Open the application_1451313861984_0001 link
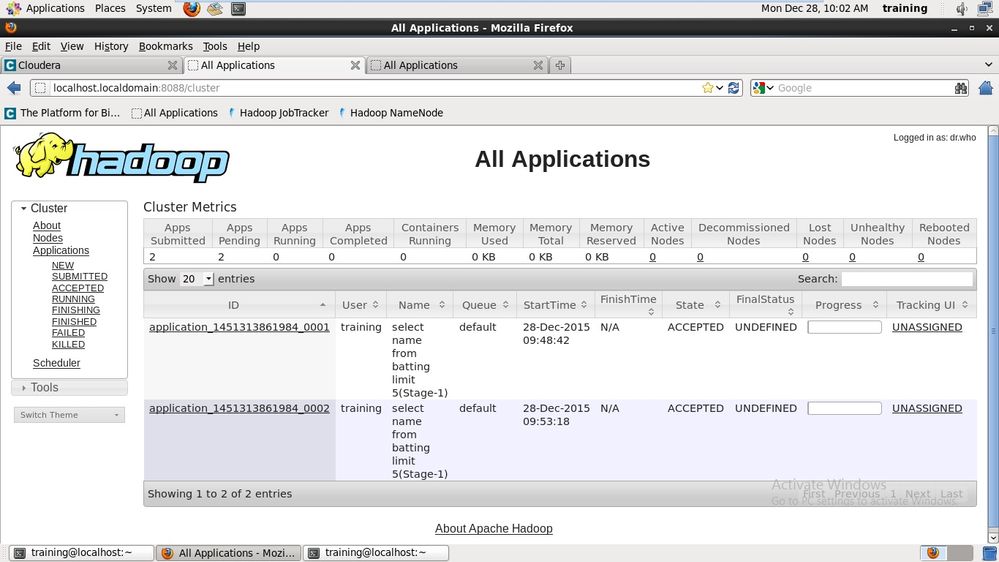 pyautogui.click(x=239, y=328)
